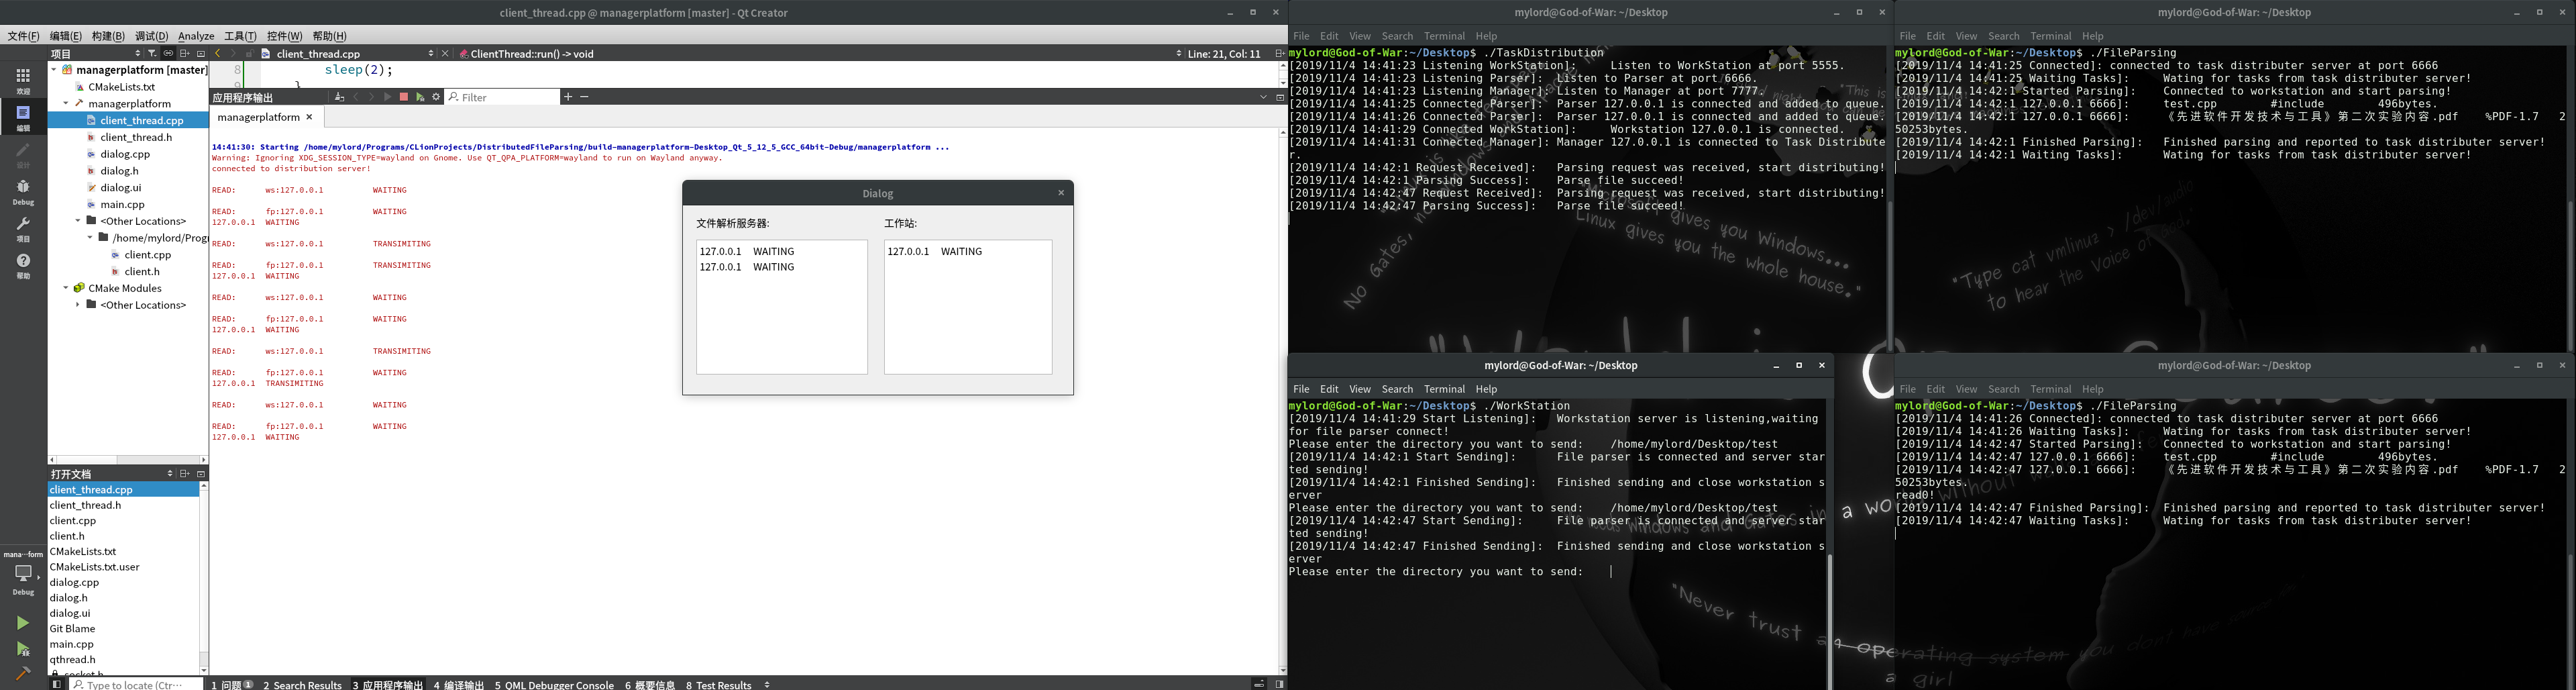Viewport: 2576px width, 690px height.
Task: Click green Run button in sidebar
Action: tap(22, 623)
